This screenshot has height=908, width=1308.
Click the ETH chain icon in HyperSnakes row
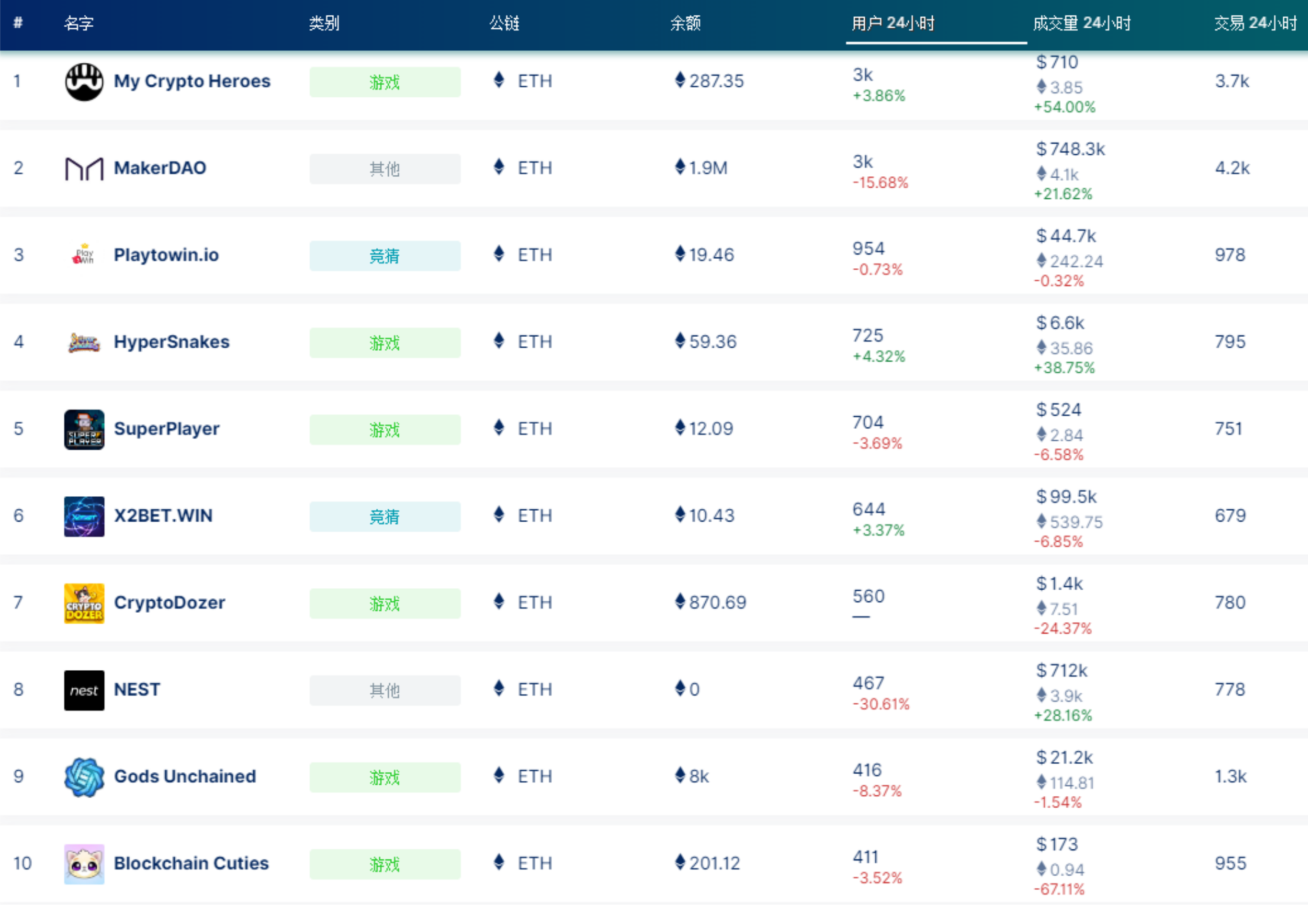(x=499, y=341)
